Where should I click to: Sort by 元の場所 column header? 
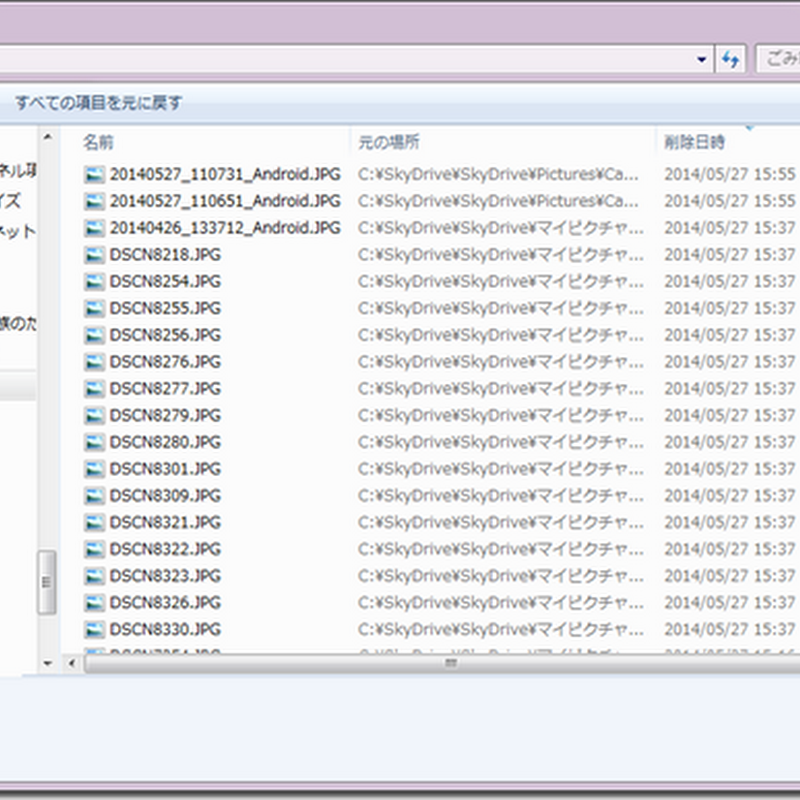(389, 142)
